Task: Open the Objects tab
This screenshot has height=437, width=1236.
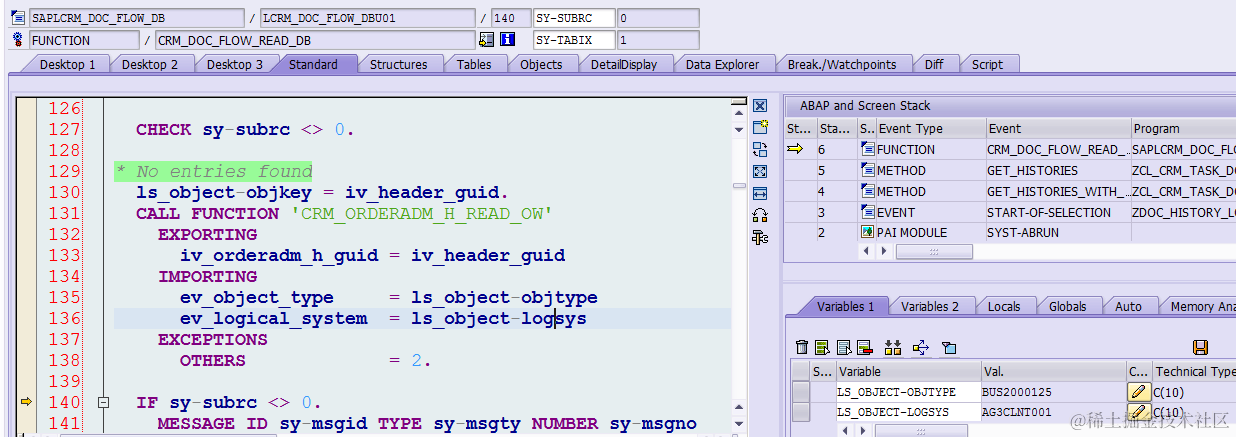Action: pyautogui.click(x=541, y=64)
